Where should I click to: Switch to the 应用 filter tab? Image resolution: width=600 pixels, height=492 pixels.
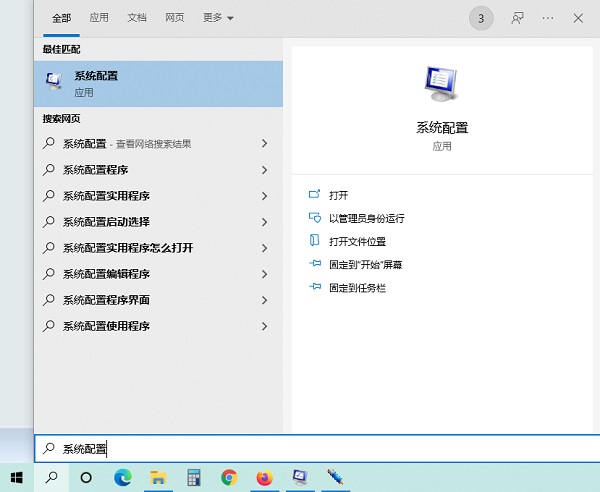[99, 18]
